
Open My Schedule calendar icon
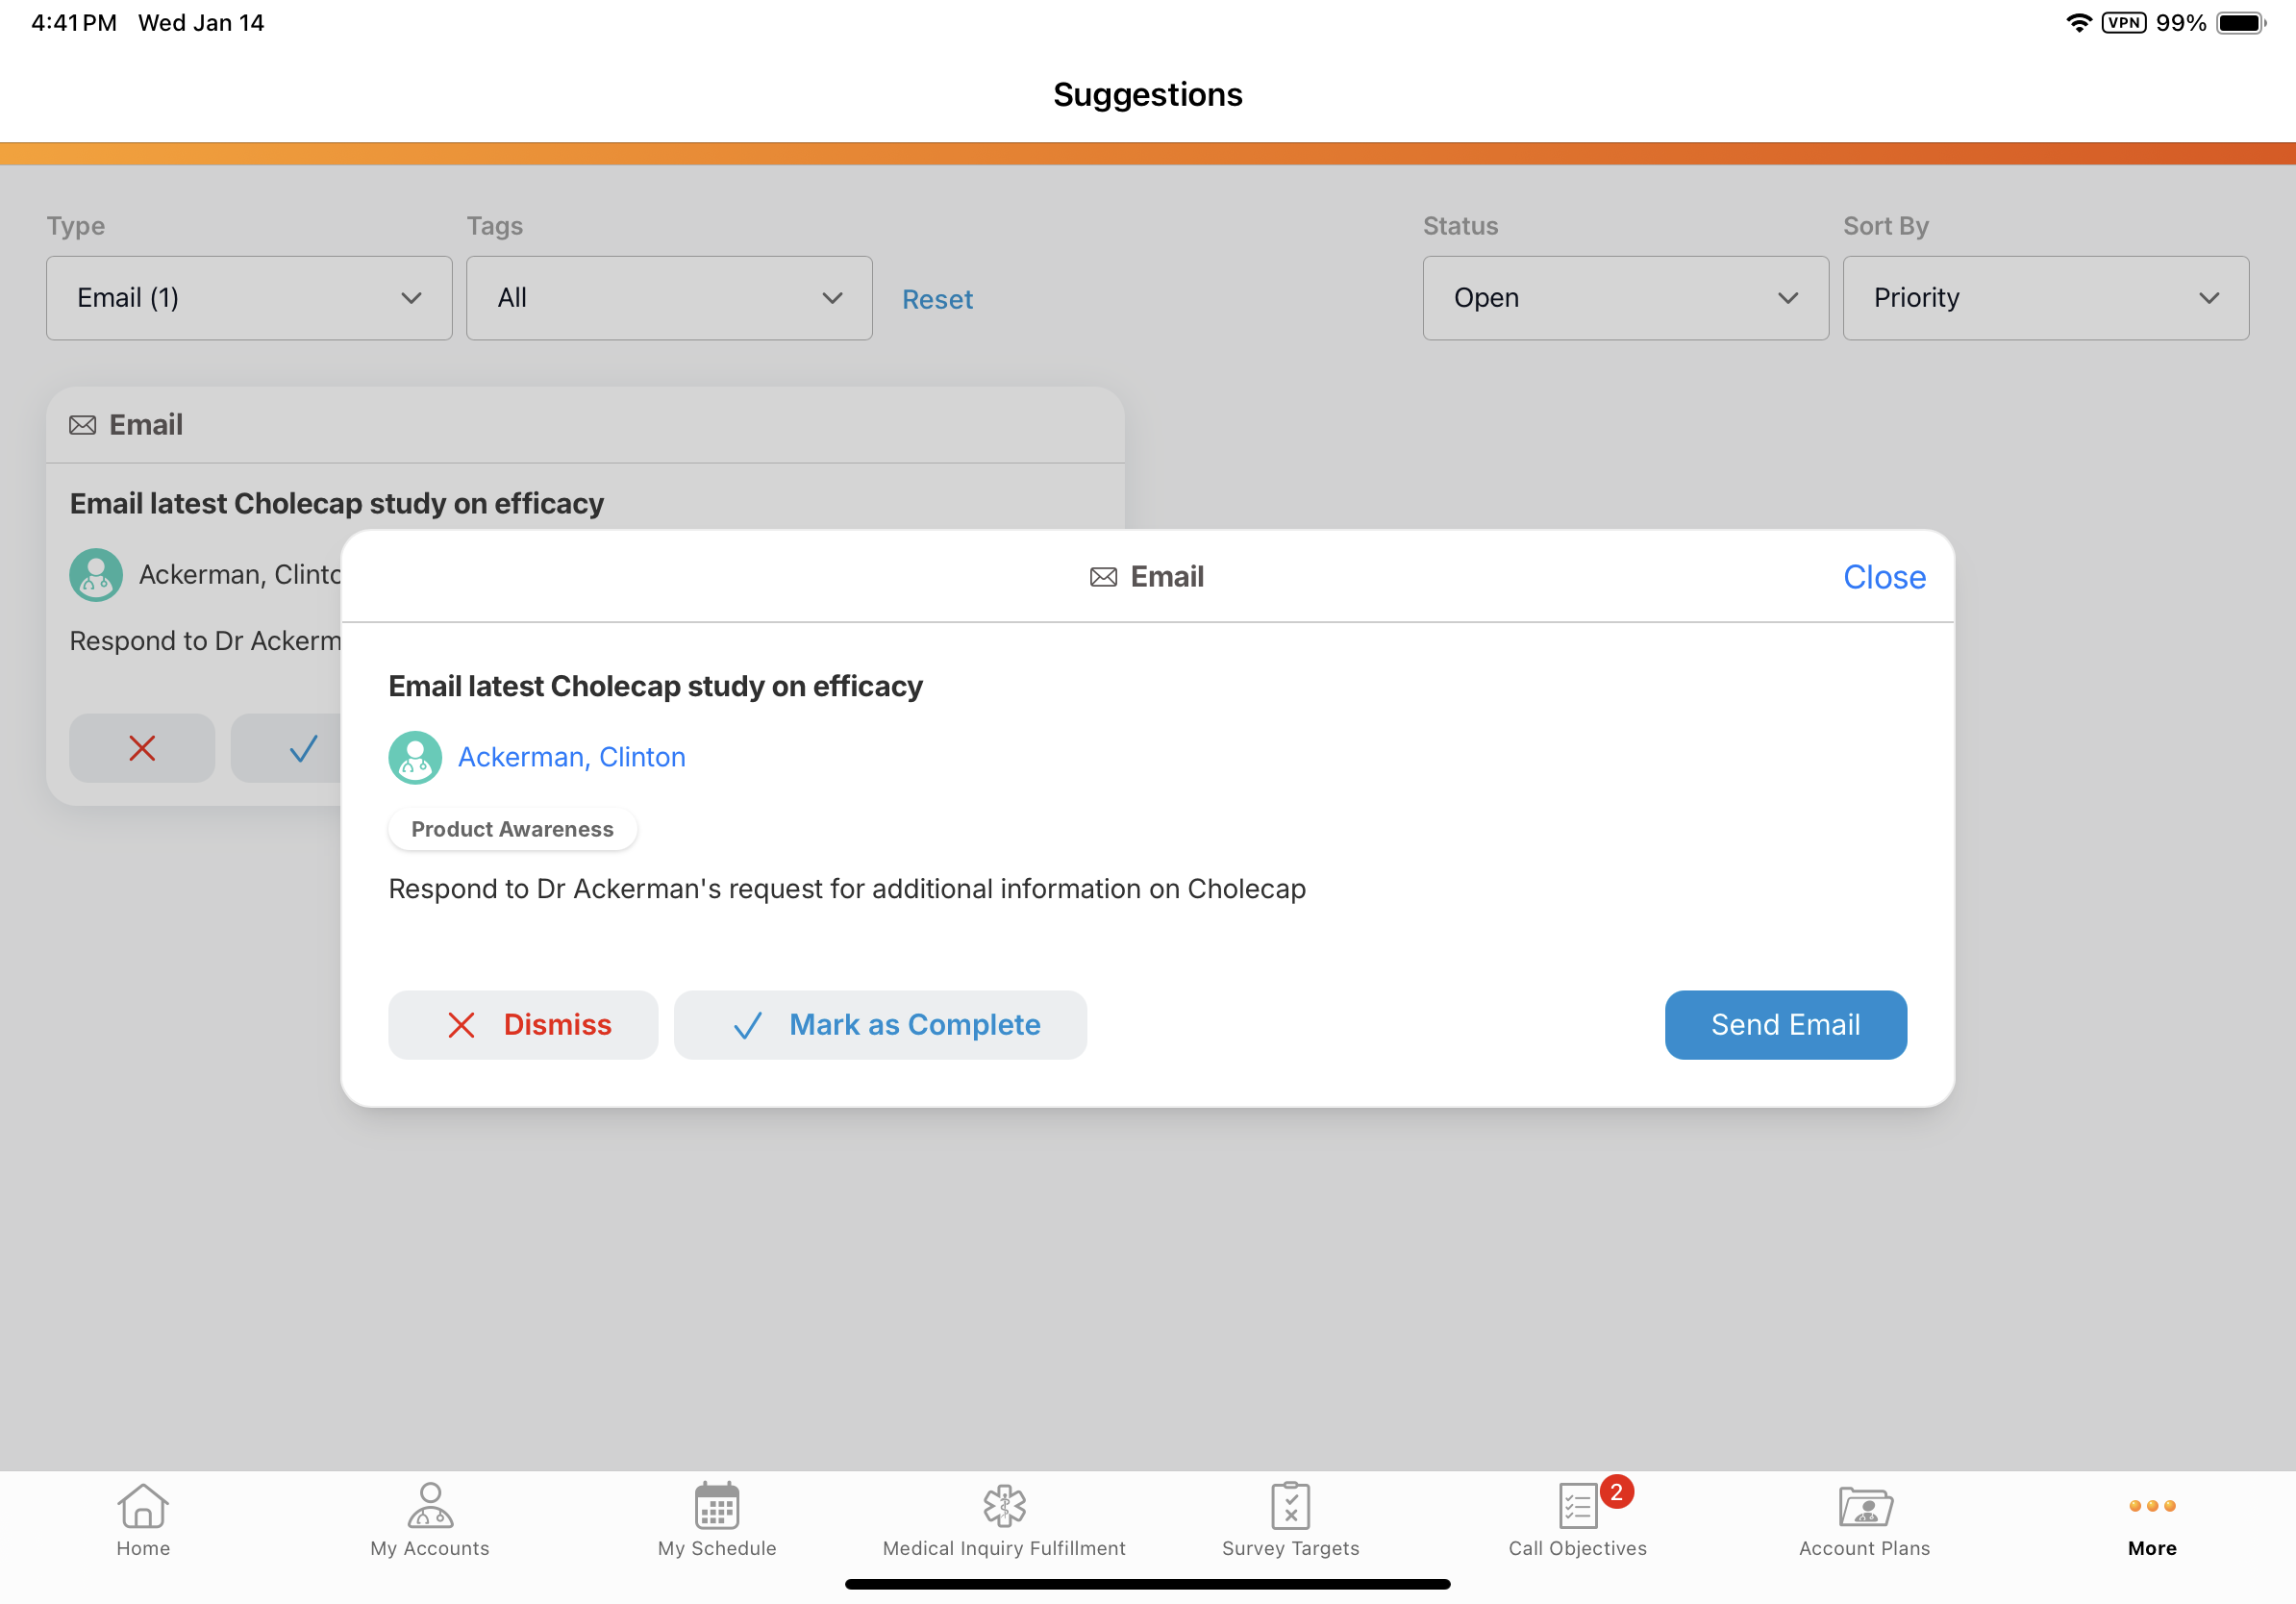tap(716, 1506)
